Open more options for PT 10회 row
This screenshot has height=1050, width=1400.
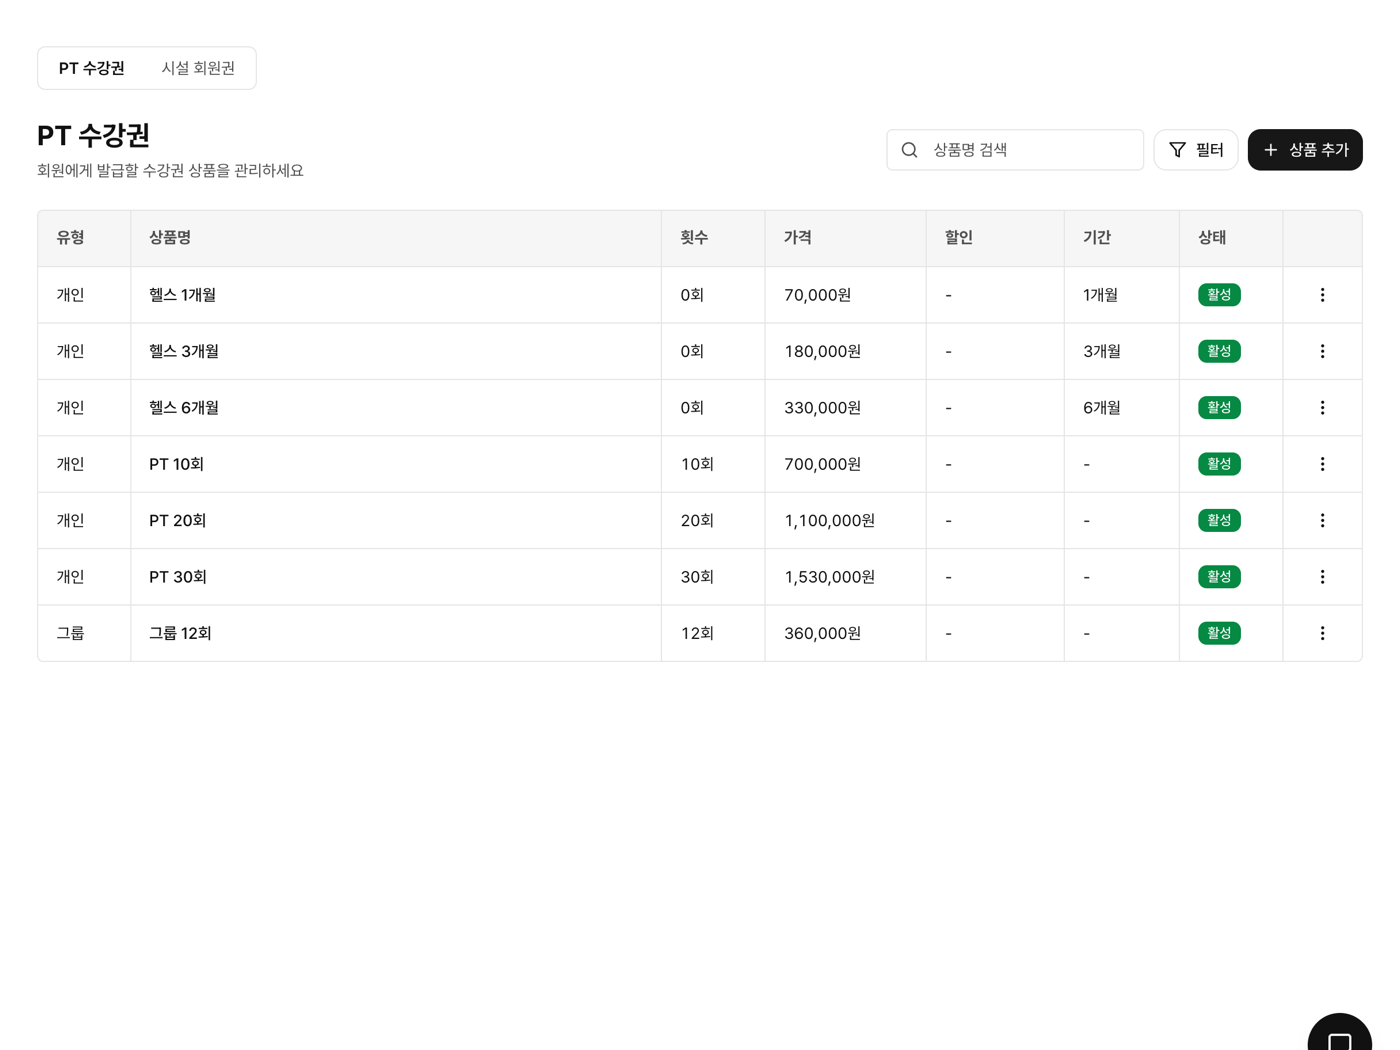[1322, 464]
